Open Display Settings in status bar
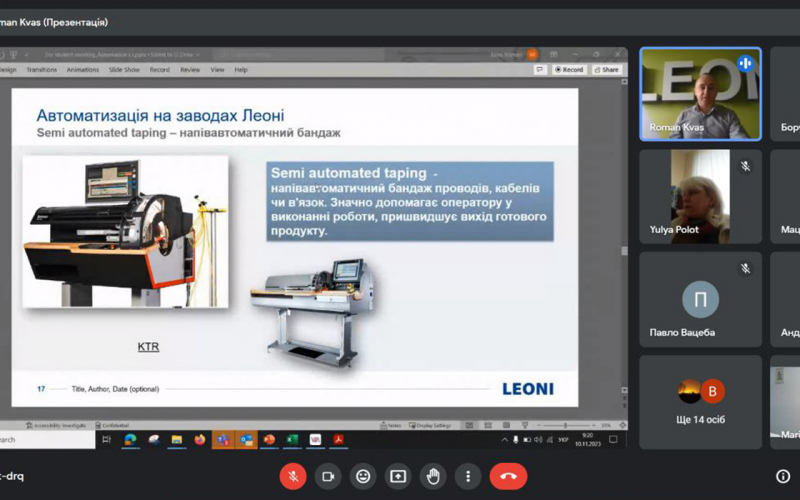Viewport: 800px width, 500px height. tap(430, 425)
